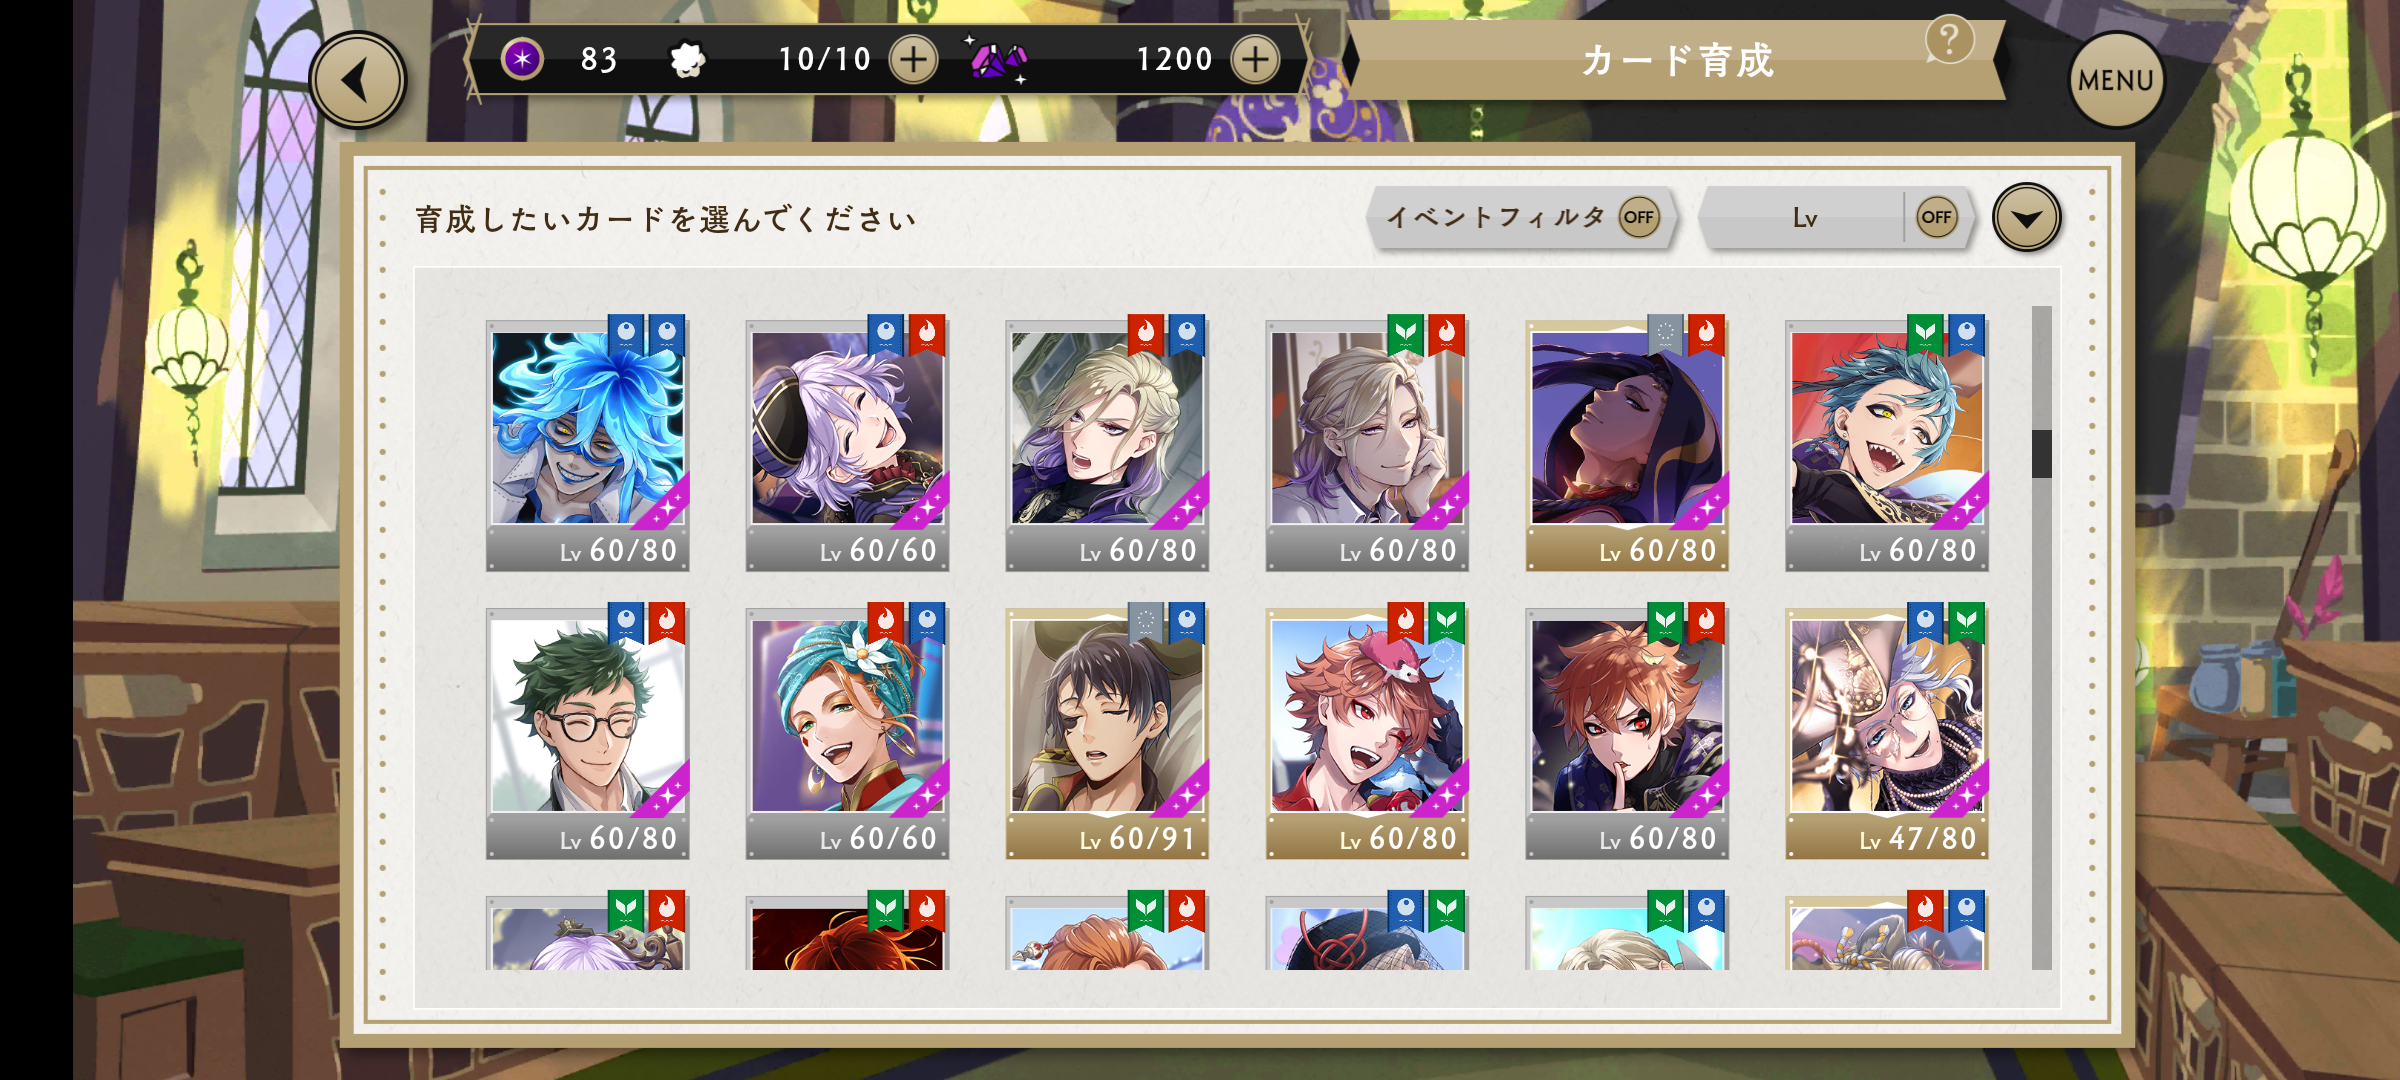Tap the help question mark icon
Viewport: 2400px width, 1080px height.
pos(1949,41)
